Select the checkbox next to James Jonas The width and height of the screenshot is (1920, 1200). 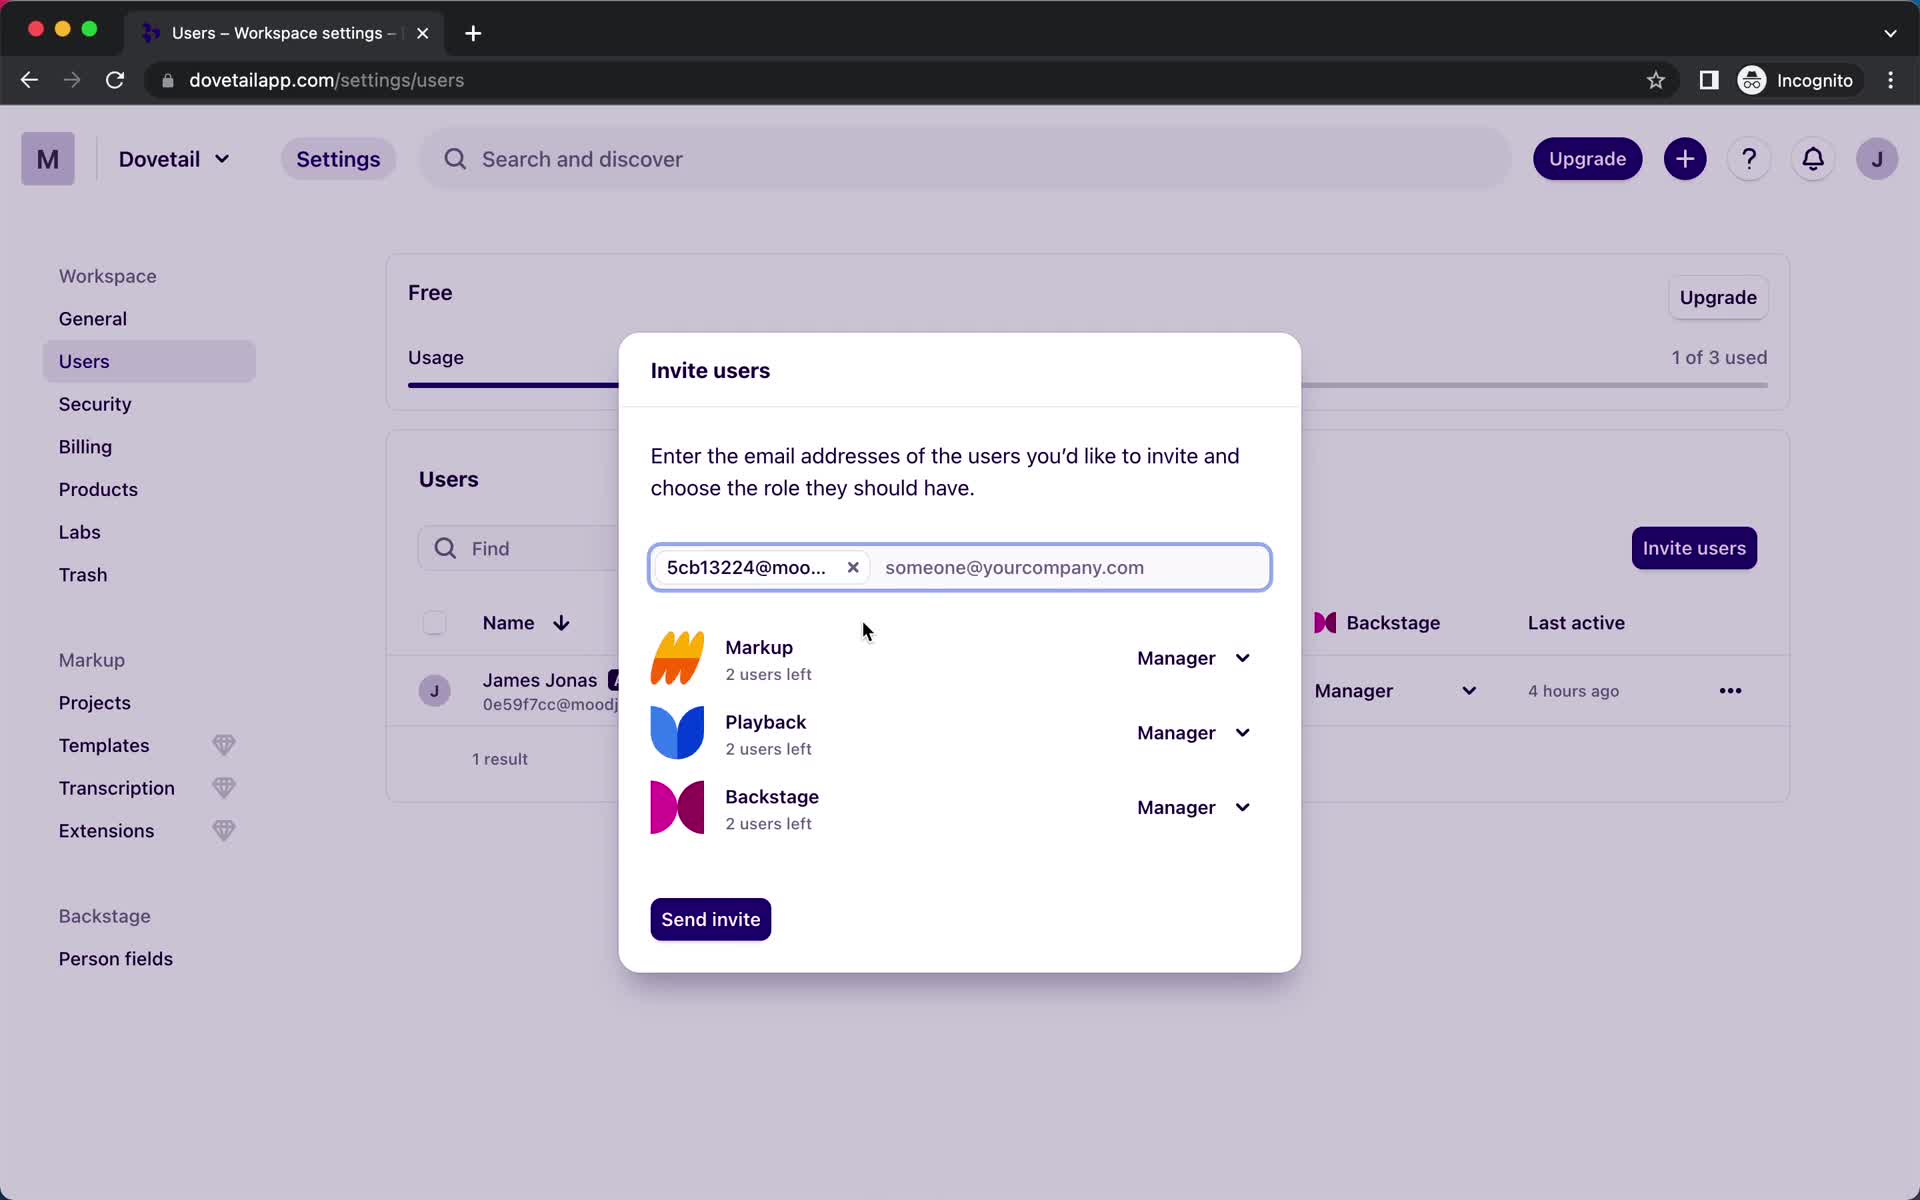coord(435,690)
